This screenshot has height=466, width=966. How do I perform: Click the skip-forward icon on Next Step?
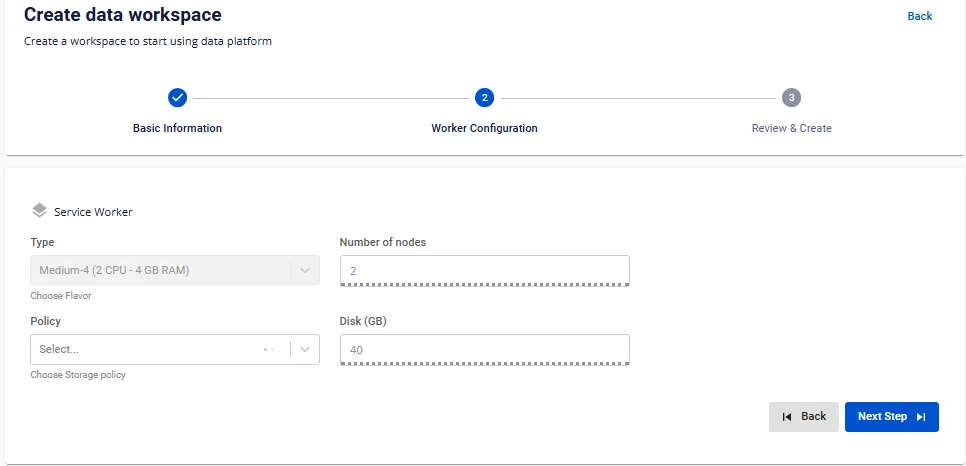[921, 417]
